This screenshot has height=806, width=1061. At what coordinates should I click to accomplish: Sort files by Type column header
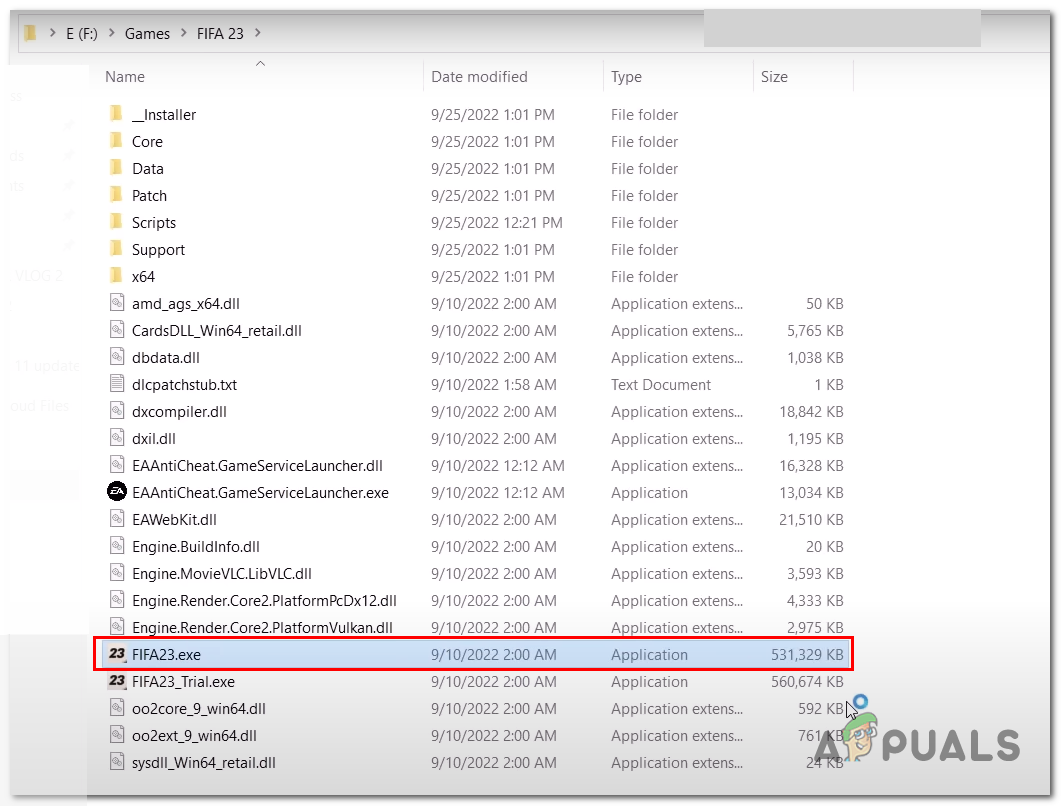coord(627,77)
